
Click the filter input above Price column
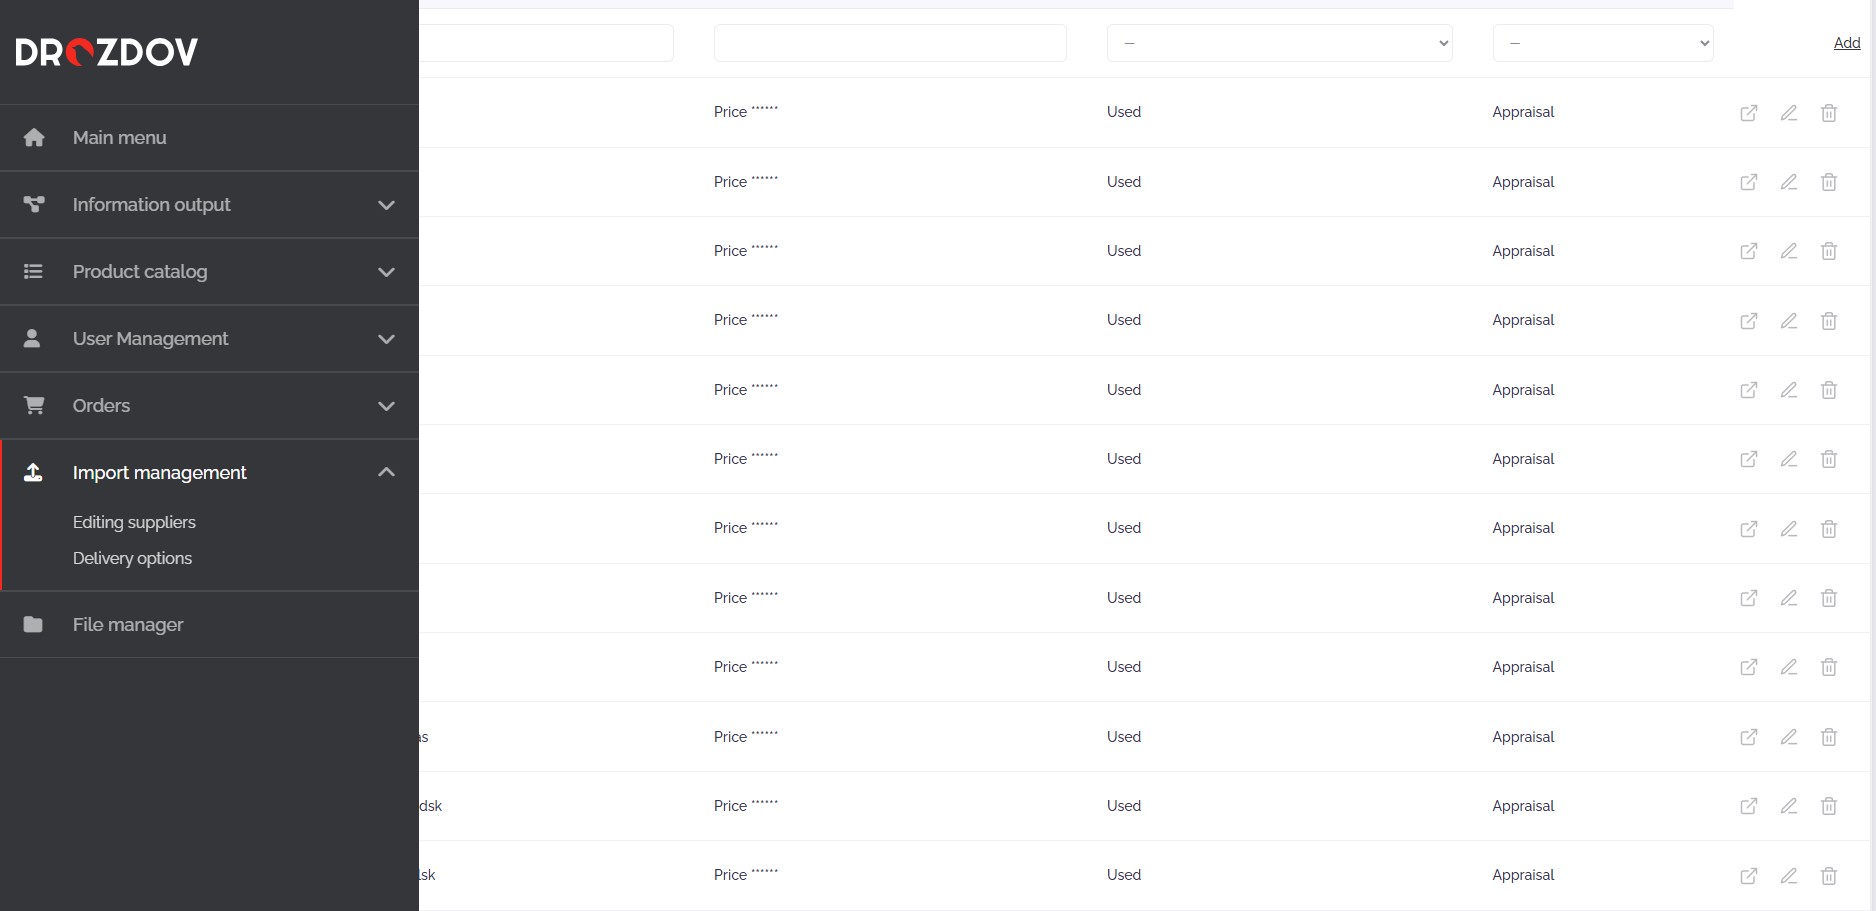(890, 43)
